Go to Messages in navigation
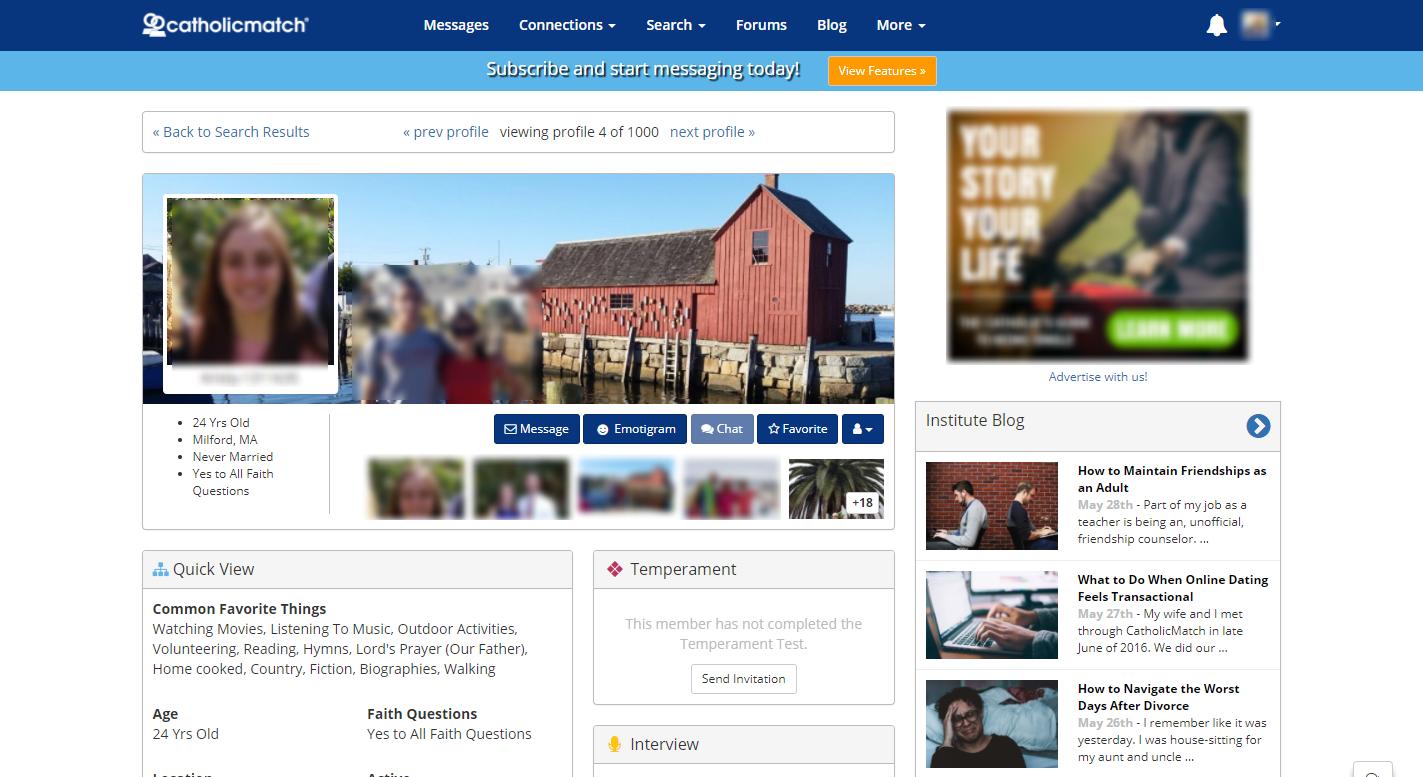The height and width of the screenshot is (777, 1423). pos(456,25)
